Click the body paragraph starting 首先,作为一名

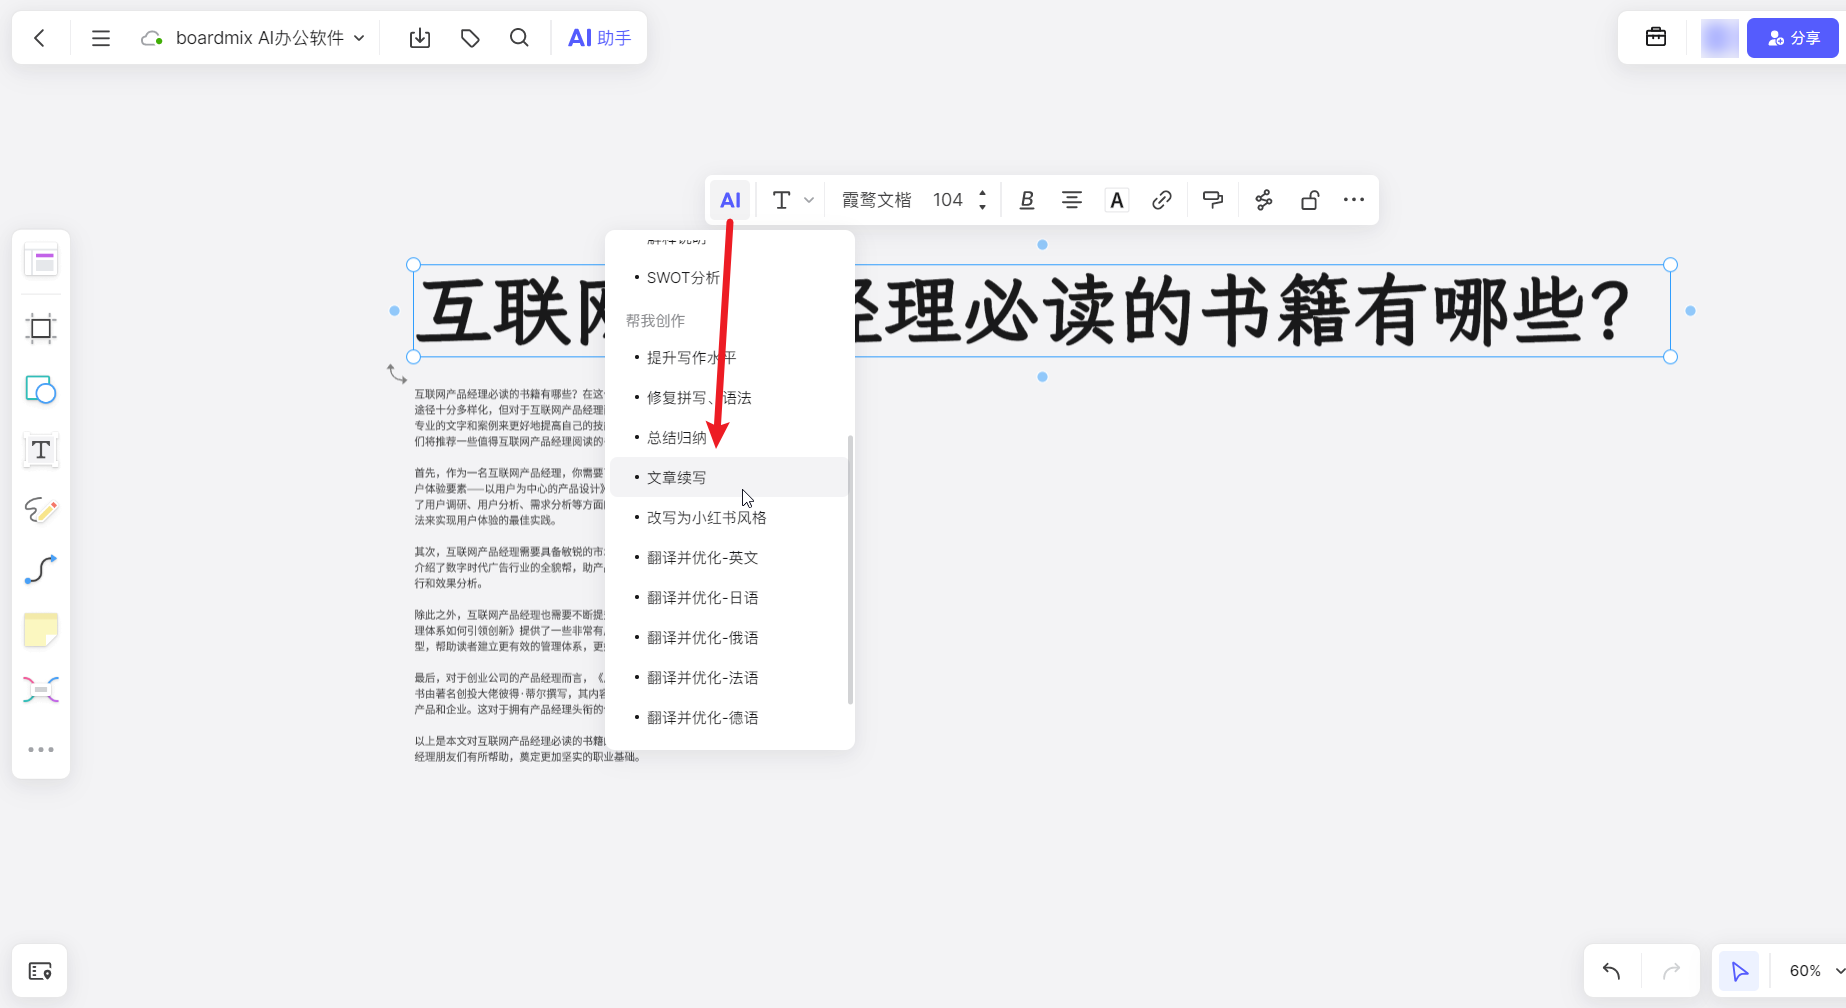pos(510,496)
